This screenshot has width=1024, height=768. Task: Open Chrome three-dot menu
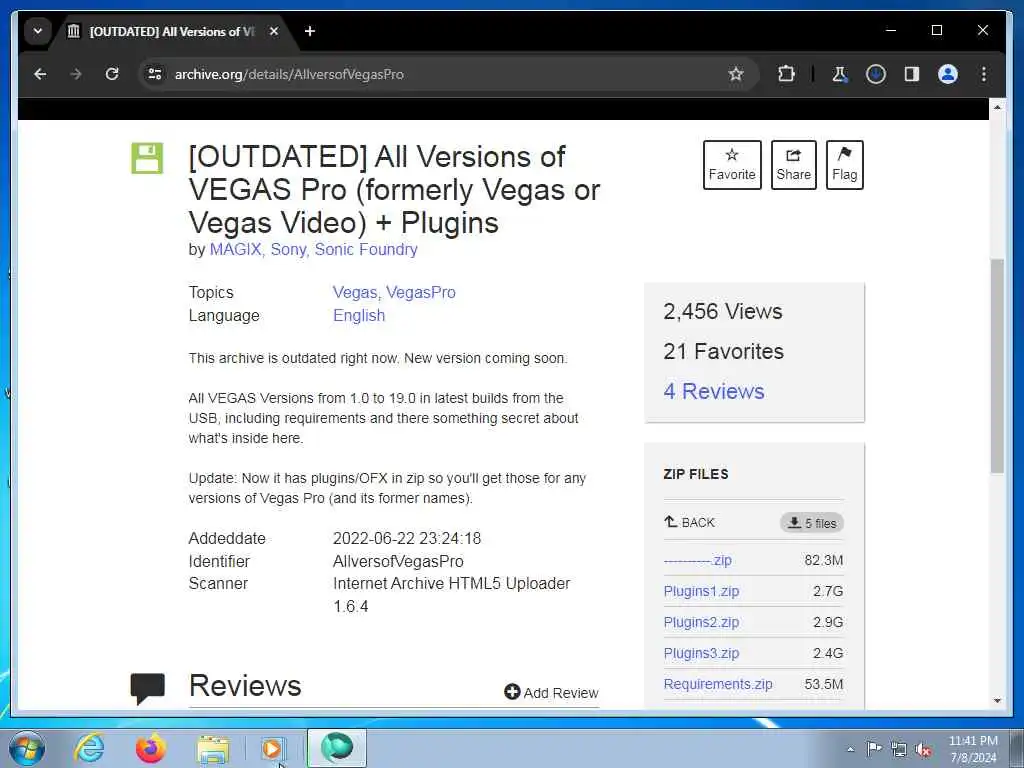pos(984,74)
